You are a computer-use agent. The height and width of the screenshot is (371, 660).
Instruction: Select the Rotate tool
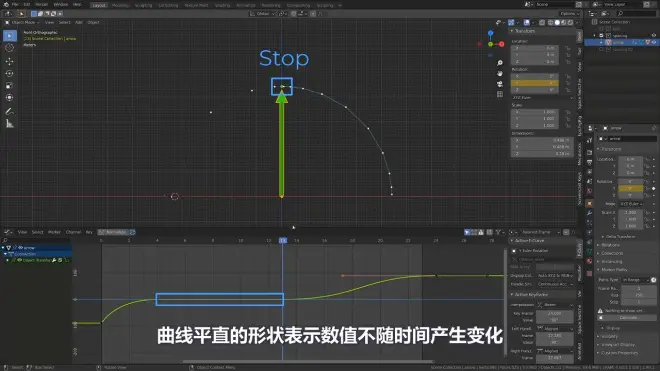coord(10,74)
